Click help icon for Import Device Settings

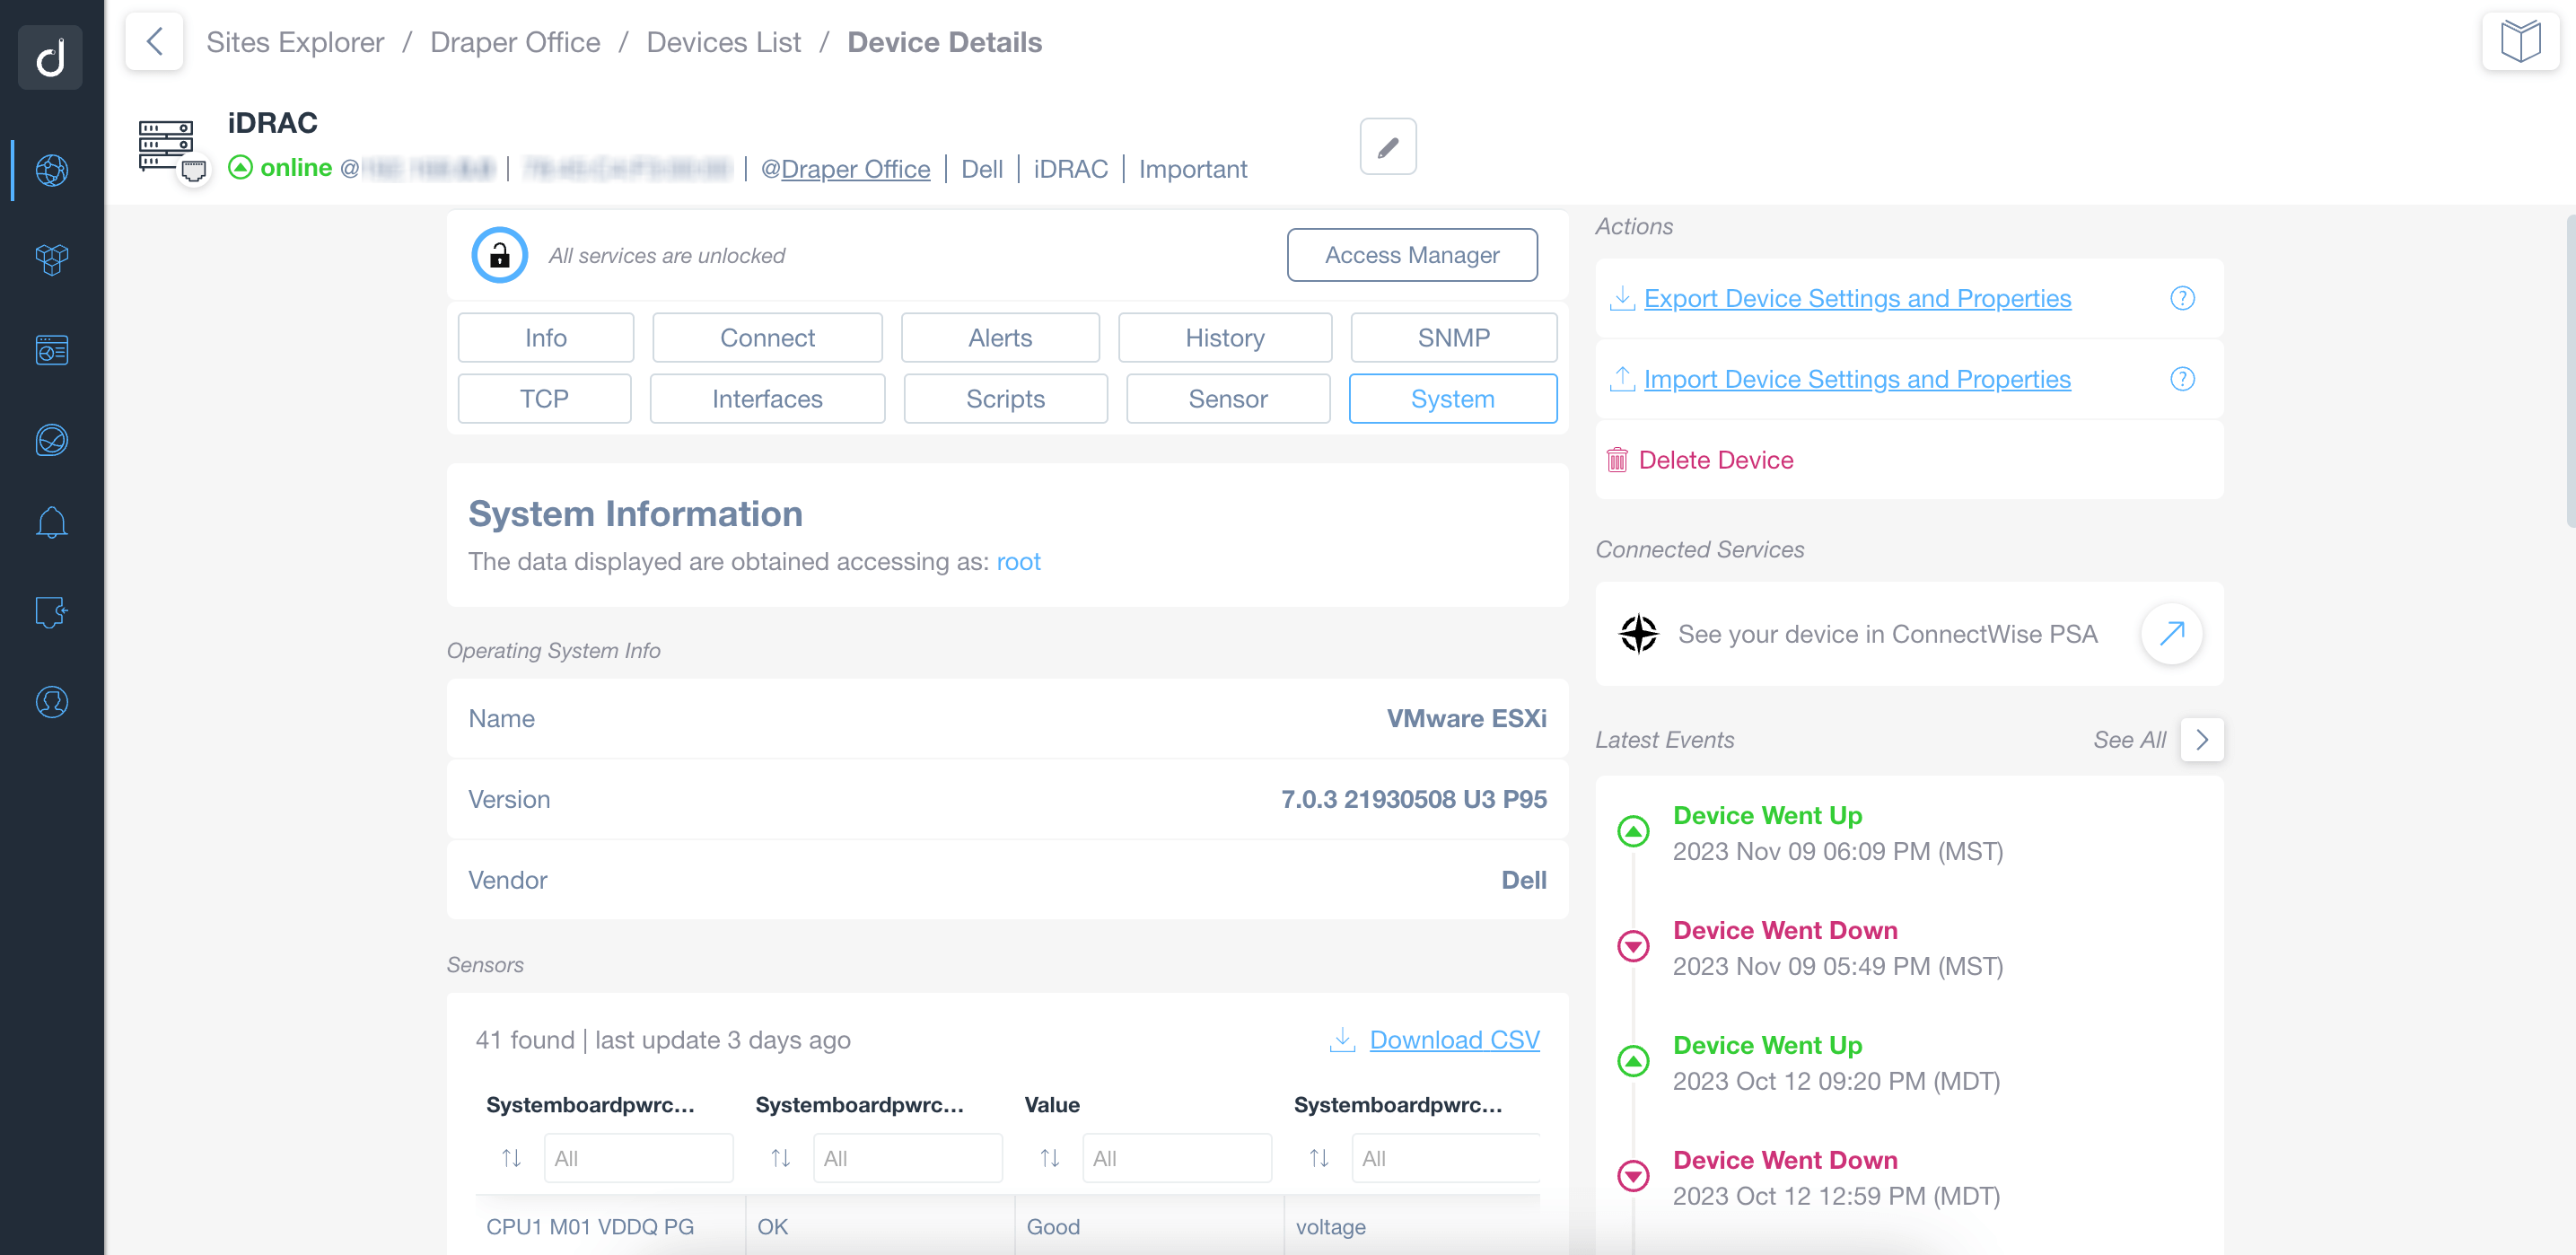point(2182,379)
